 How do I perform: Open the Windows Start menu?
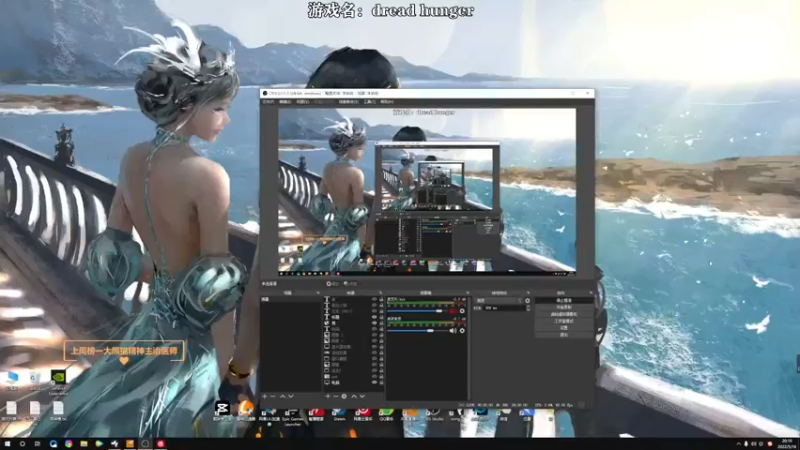point(7,444)
